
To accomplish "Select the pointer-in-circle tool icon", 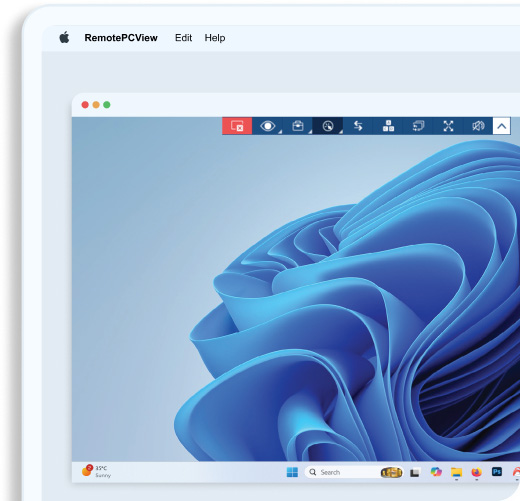I will point(328,126).
